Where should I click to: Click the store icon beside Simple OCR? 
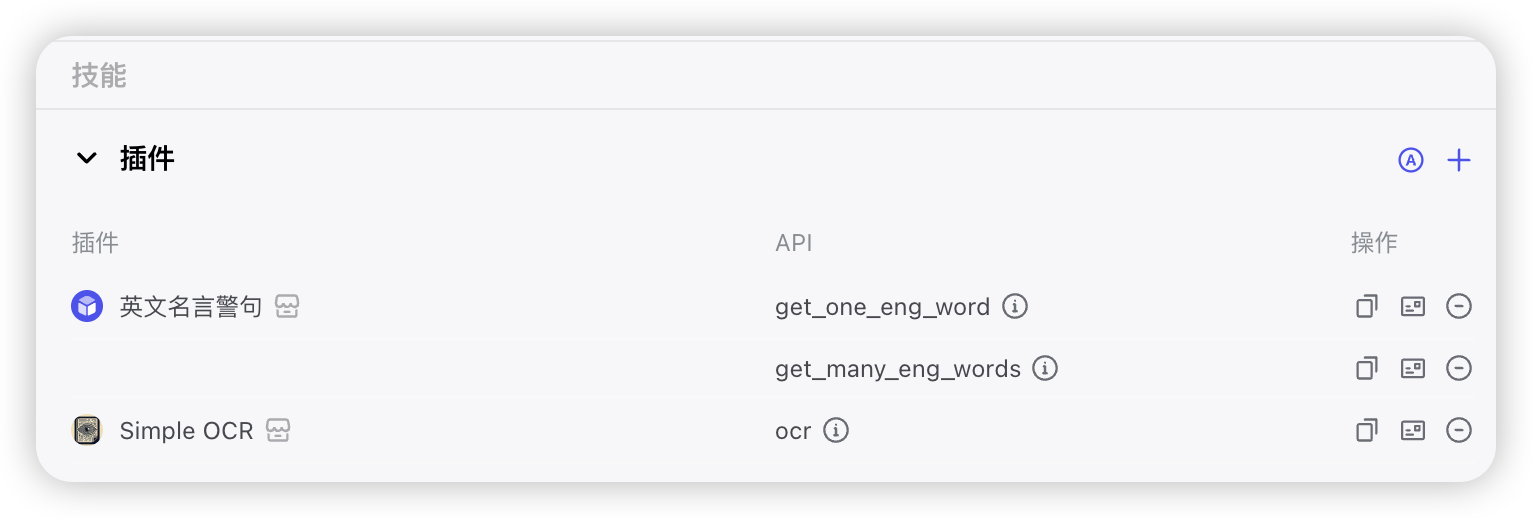click(278, 430)
